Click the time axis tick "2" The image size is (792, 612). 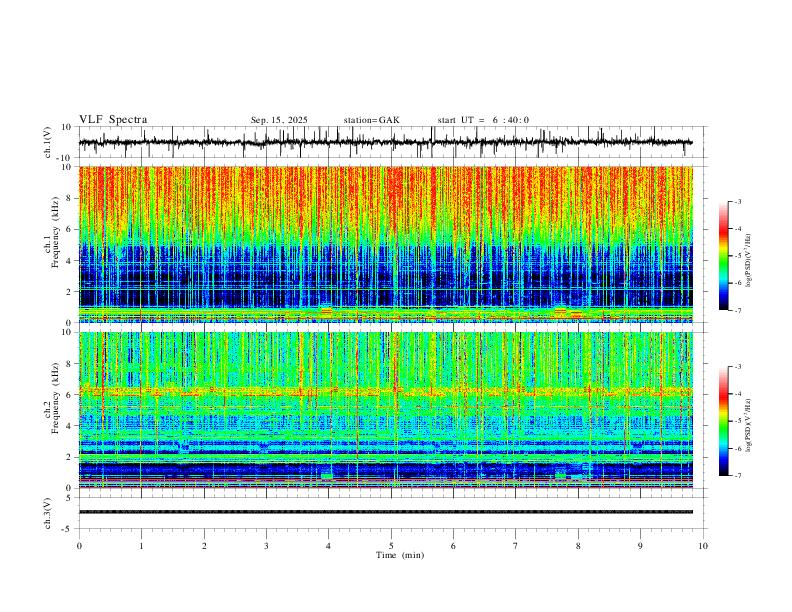point(204,546)
